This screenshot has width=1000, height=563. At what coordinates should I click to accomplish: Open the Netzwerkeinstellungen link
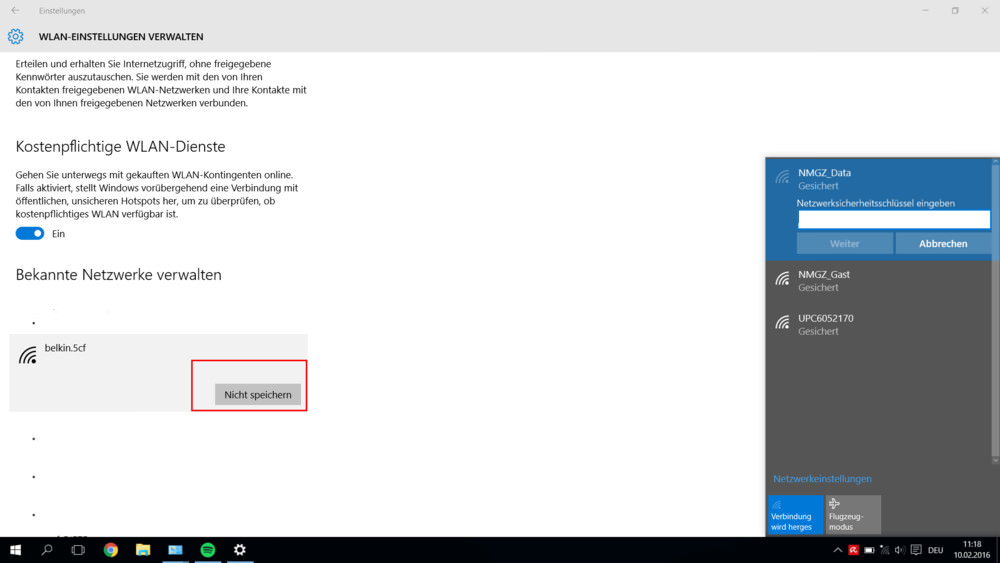point(822,479)
